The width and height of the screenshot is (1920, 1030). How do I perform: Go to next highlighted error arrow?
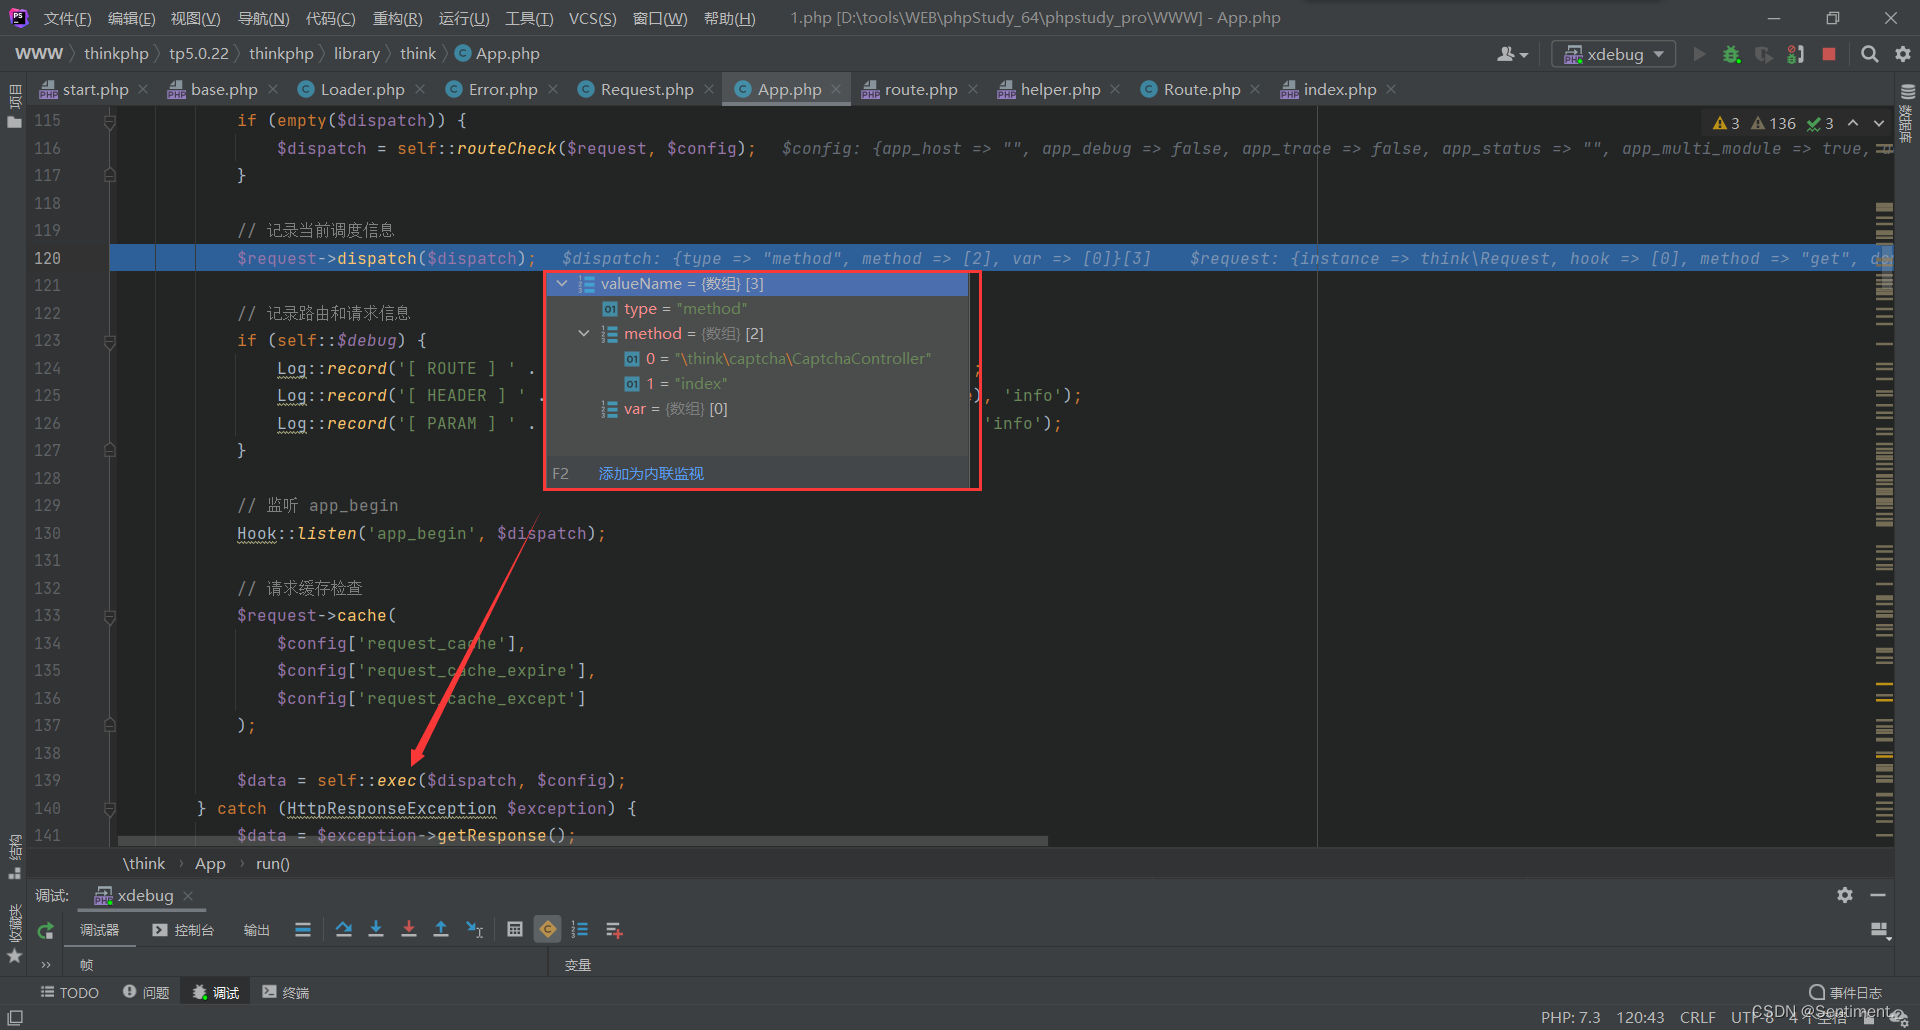(1879, 123)
